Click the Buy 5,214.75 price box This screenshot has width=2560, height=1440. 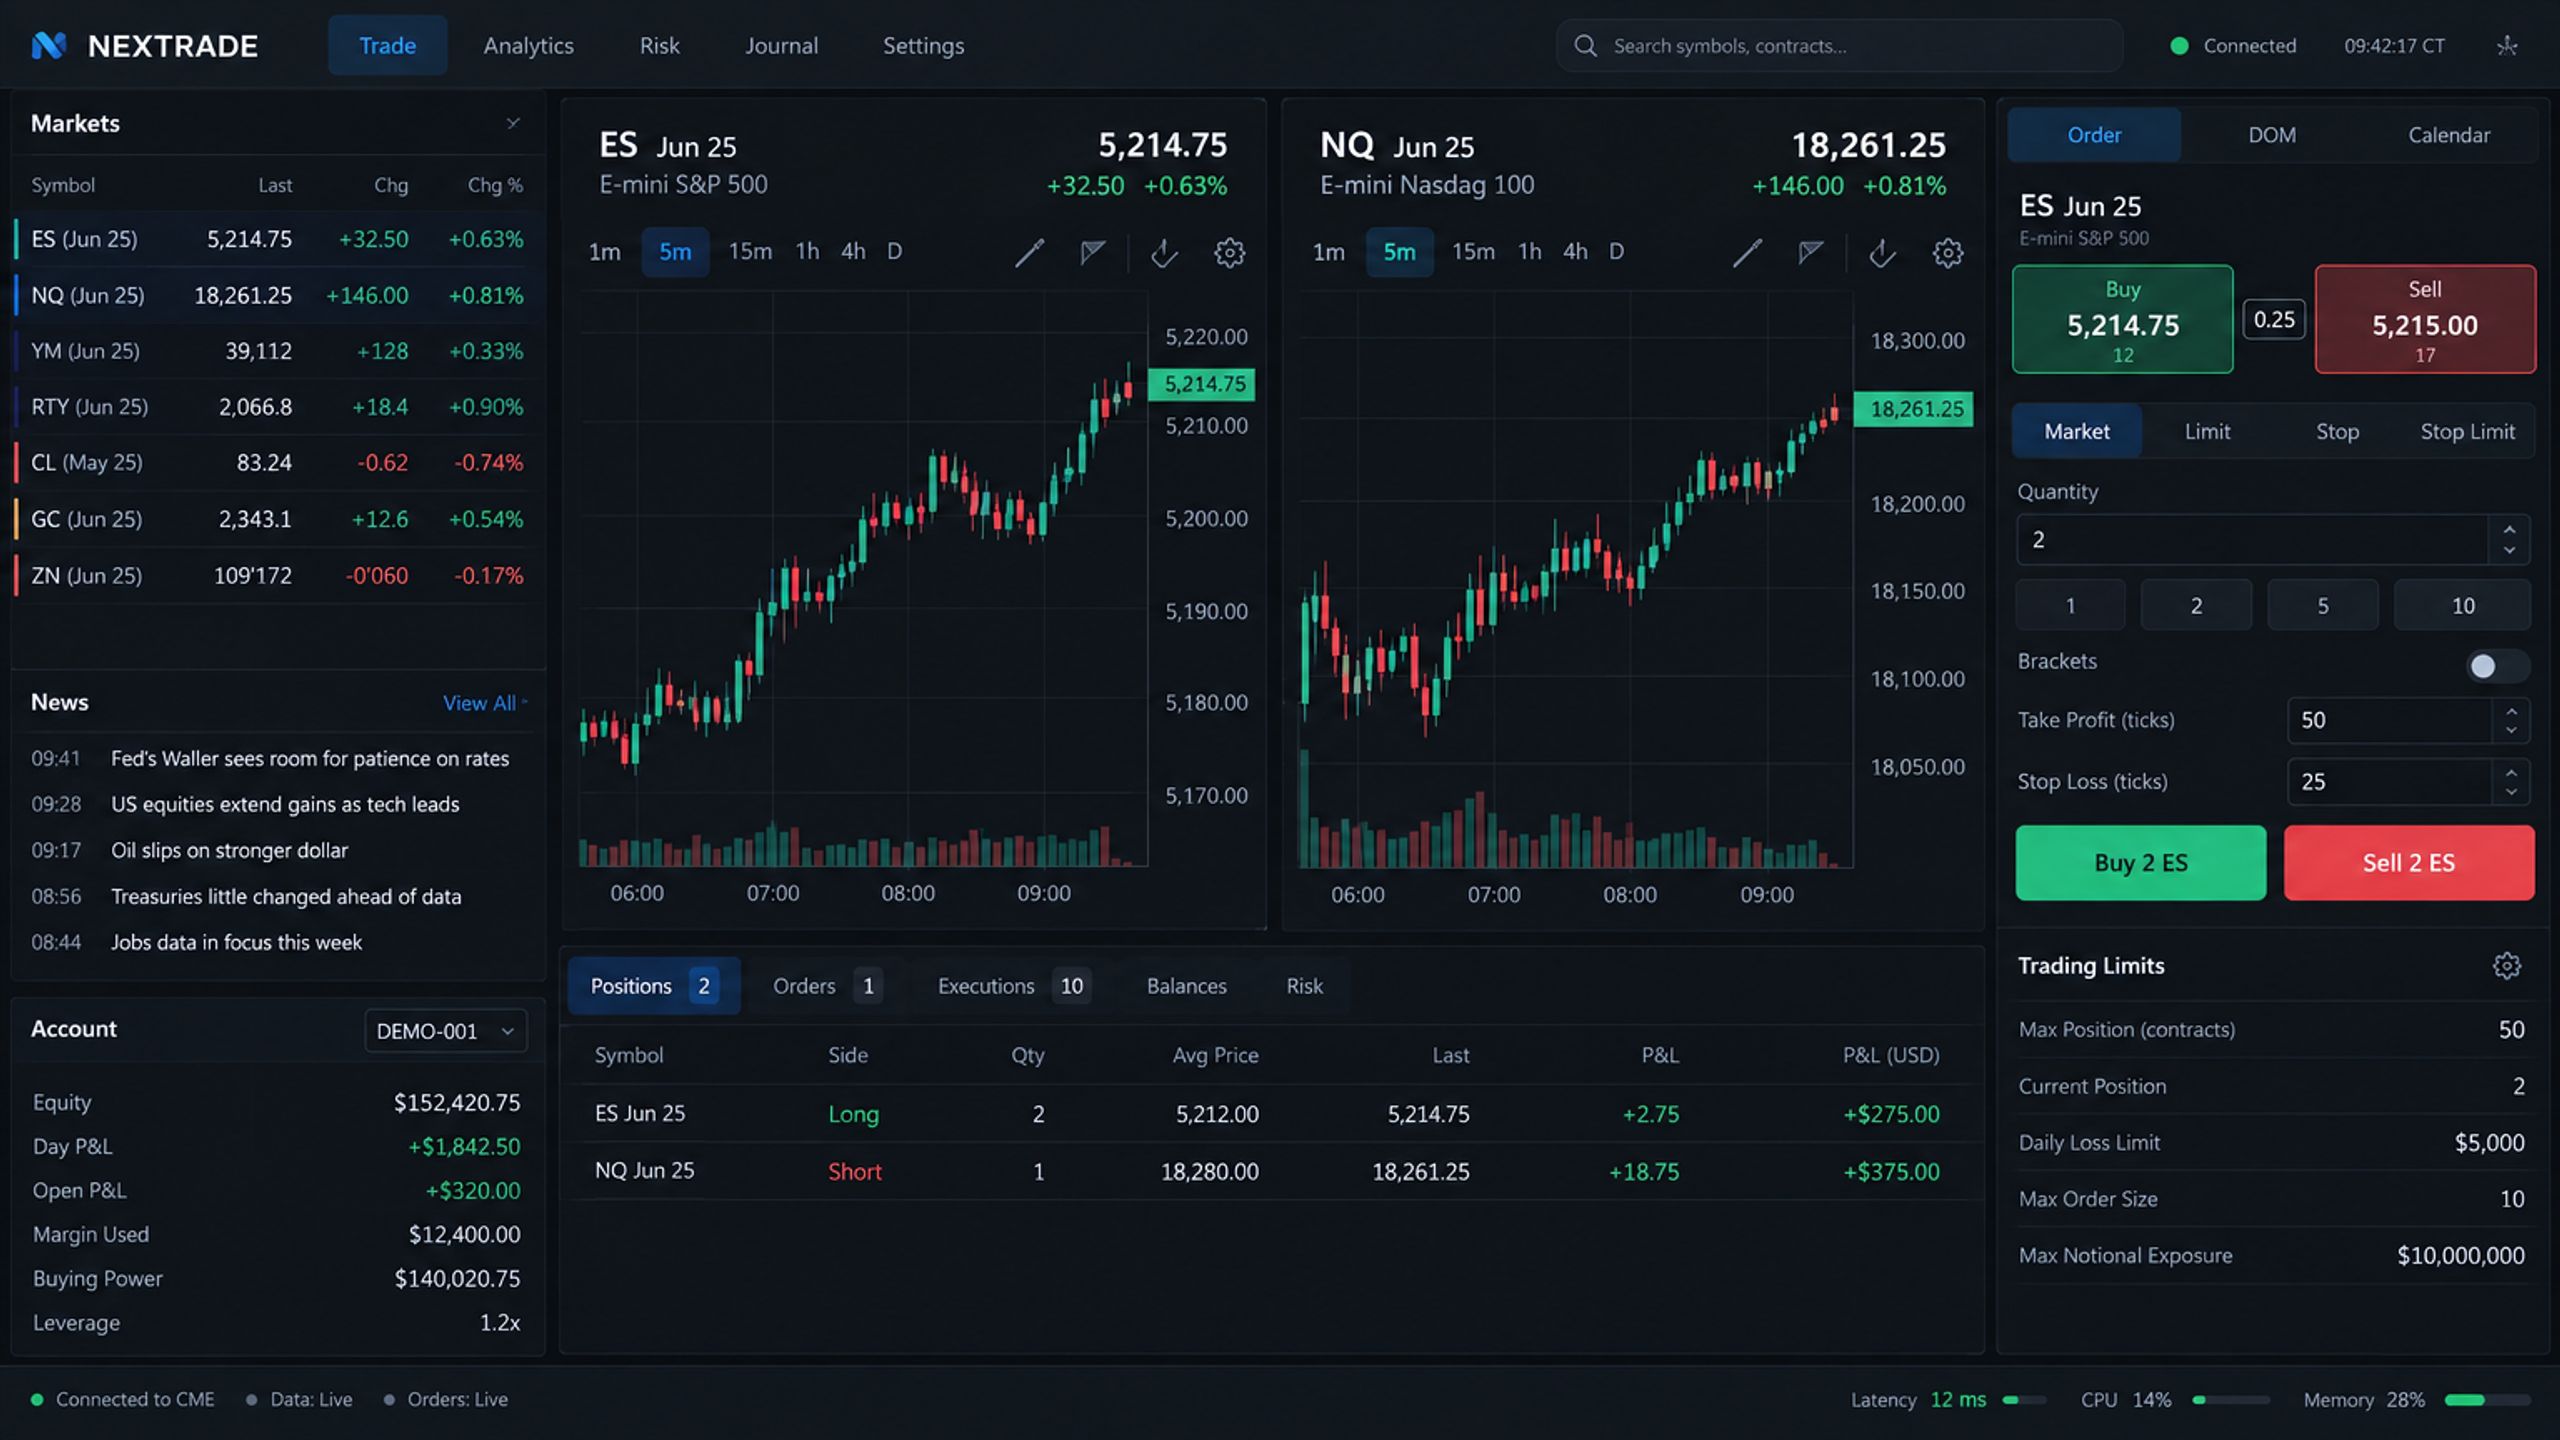tap(2122, 320)
